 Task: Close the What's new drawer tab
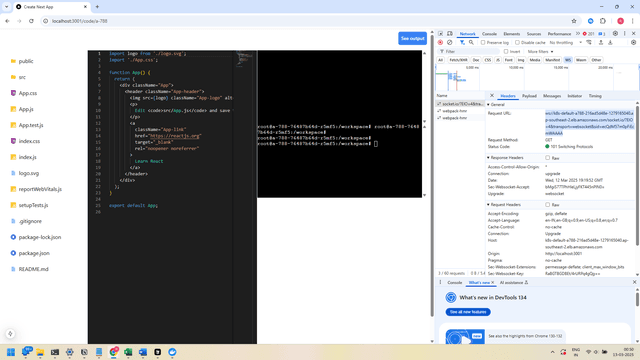pyautogui.click(x=493, y=282)
